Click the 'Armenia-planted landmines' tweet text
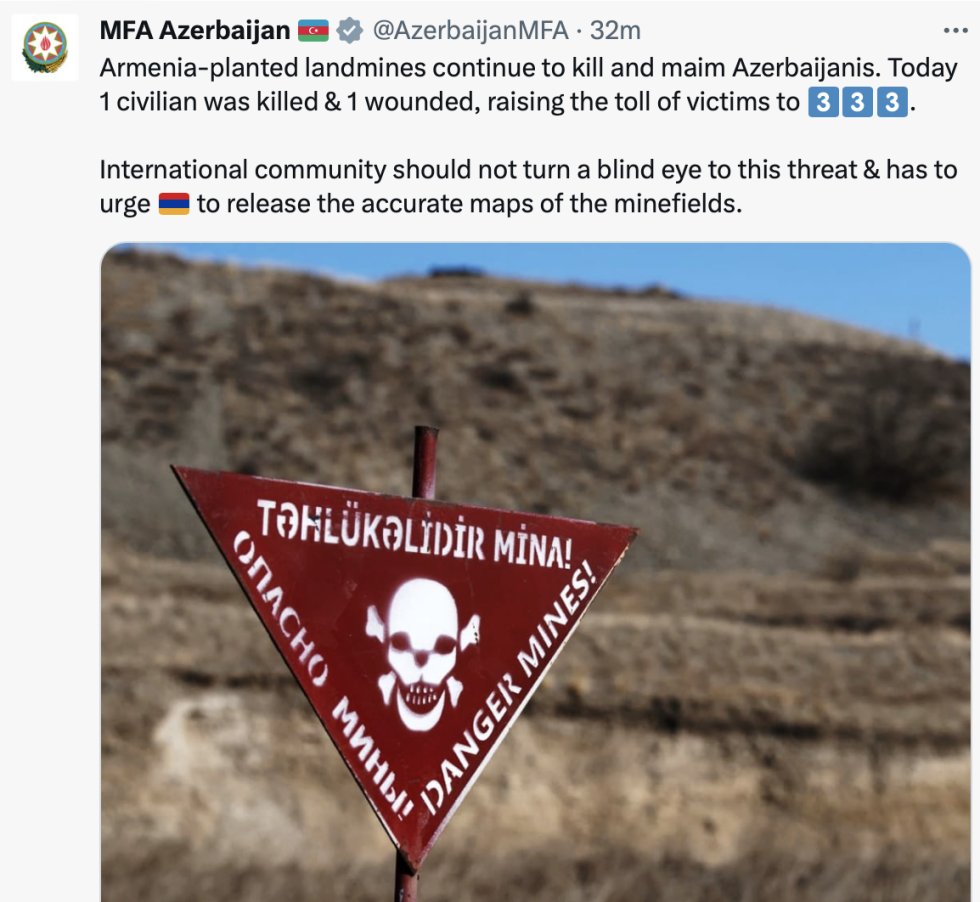Screen dimensions: 980x902 point(528,85)
